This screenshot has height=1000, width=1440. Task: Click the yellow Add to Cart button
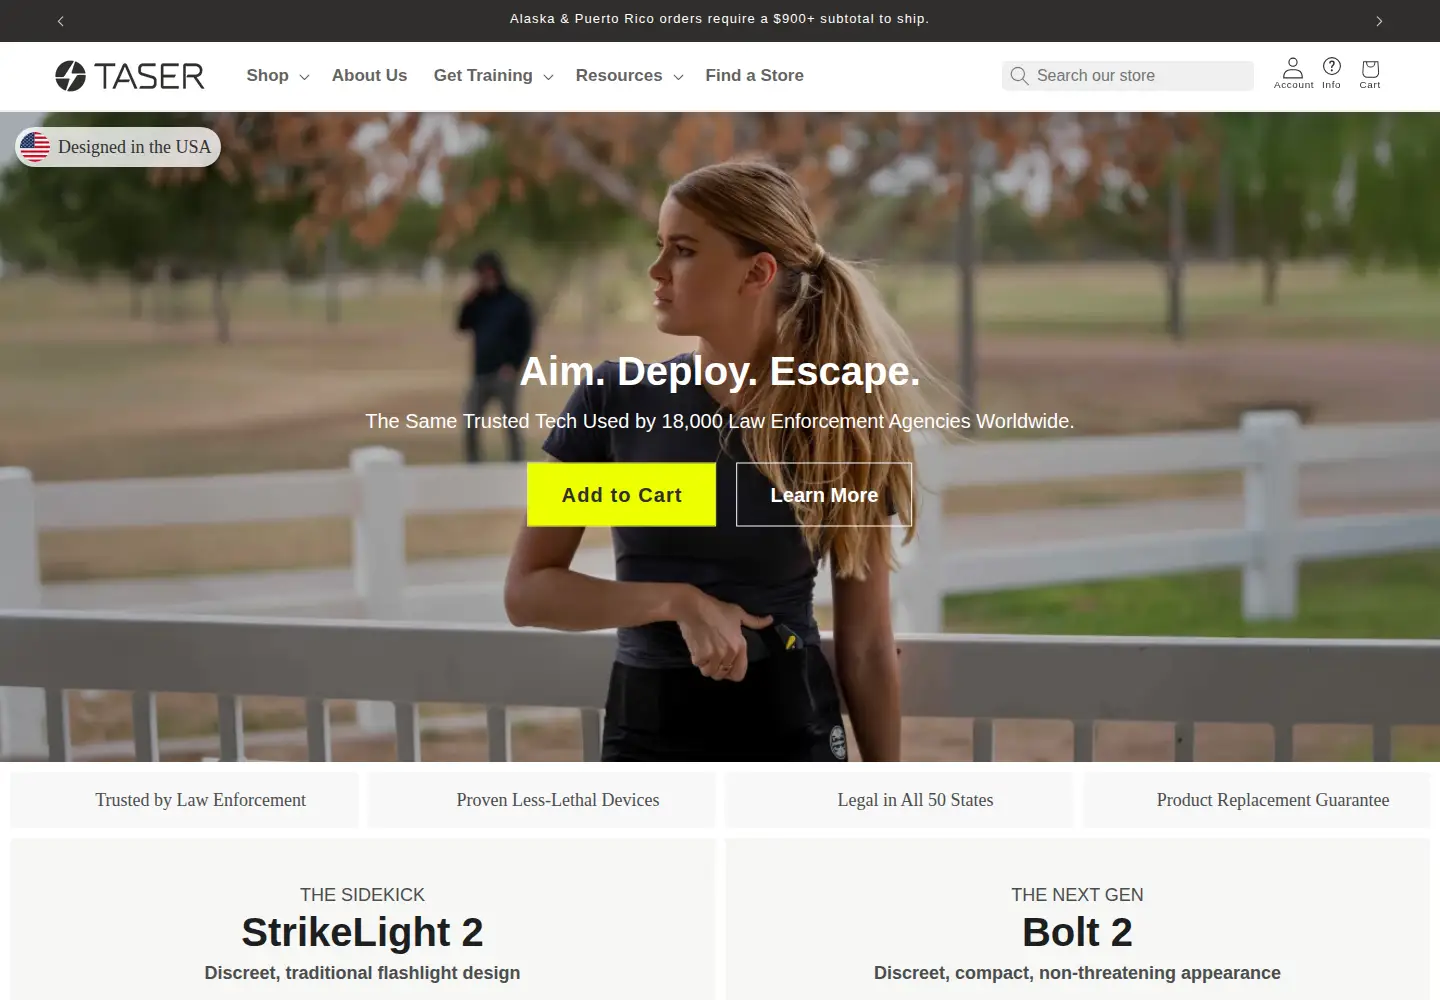coord(621,495)
